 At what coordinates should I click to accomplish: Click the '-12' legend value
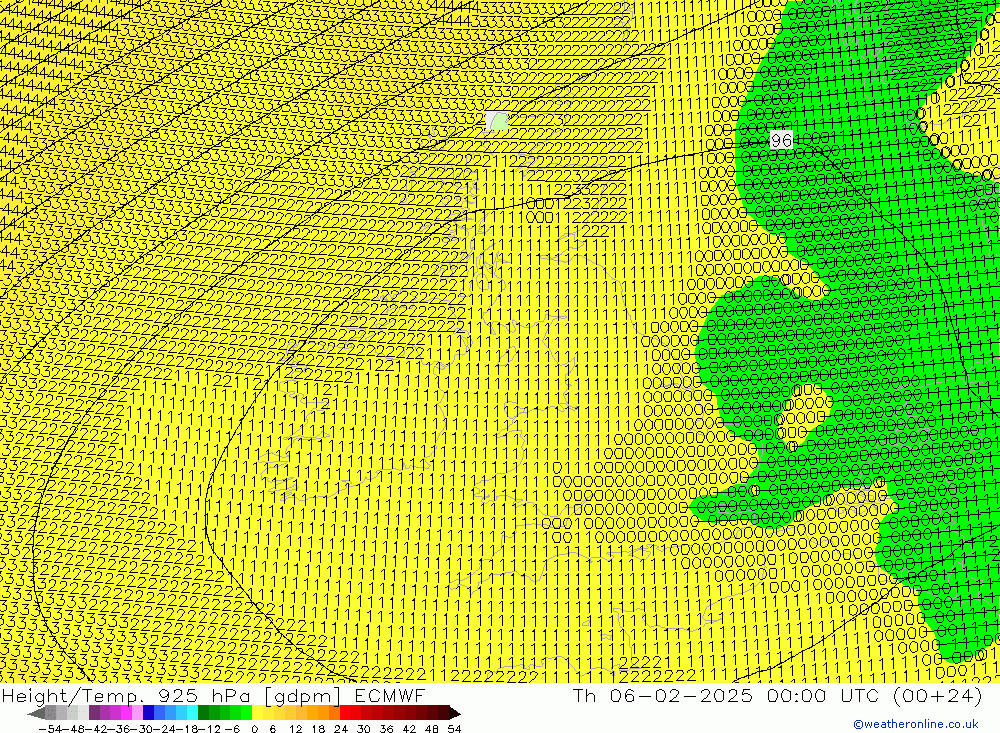[x=209, y=729]
